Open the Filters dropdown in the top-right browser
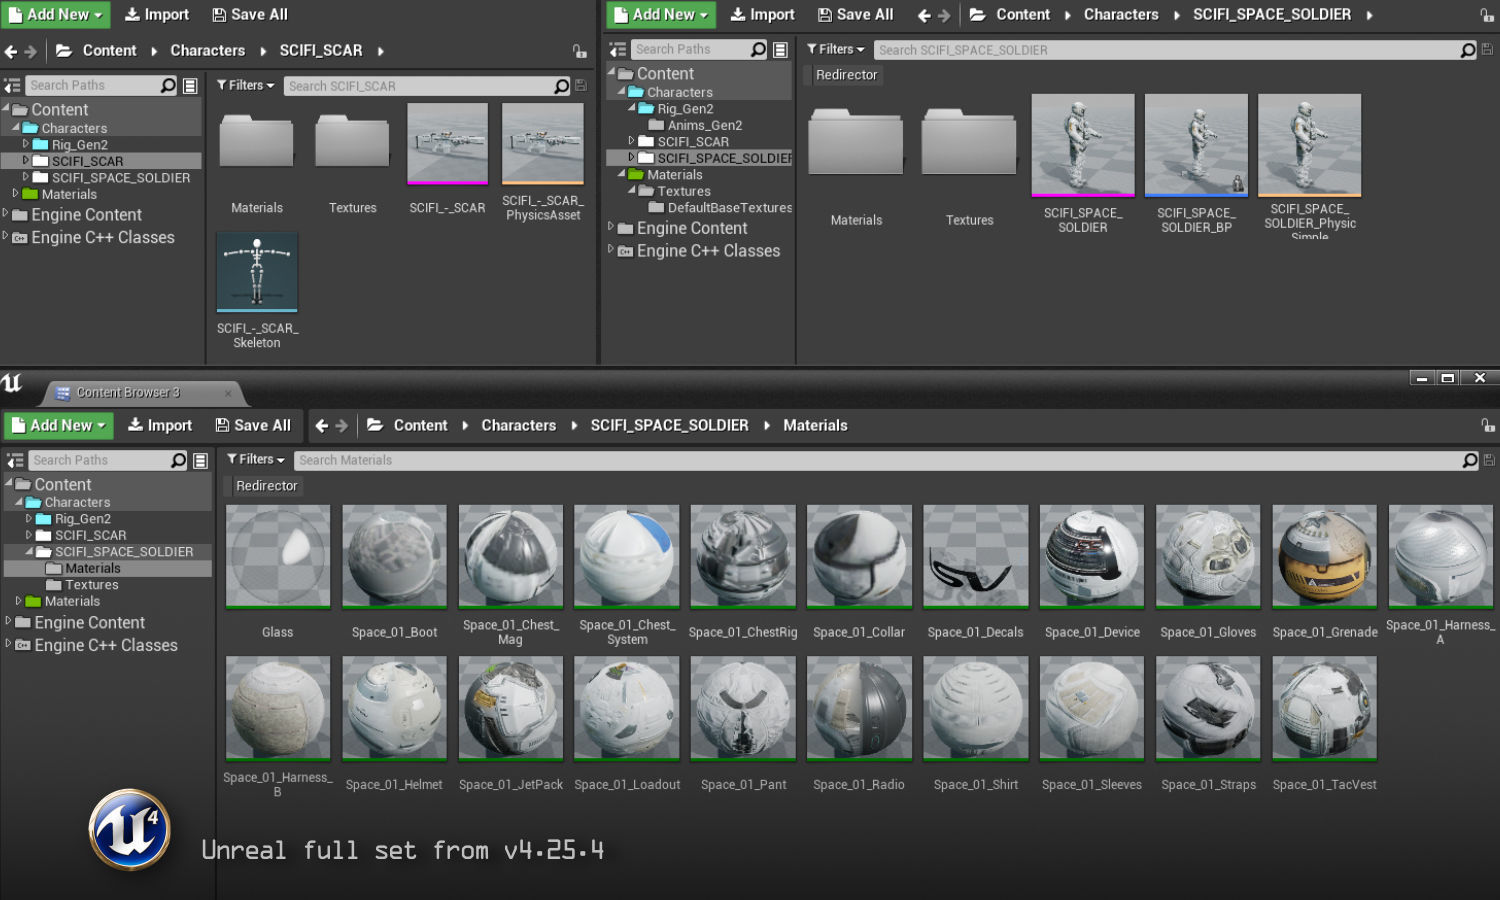The width and height of the screenshot is (1500, 900). tap(836, 49)
